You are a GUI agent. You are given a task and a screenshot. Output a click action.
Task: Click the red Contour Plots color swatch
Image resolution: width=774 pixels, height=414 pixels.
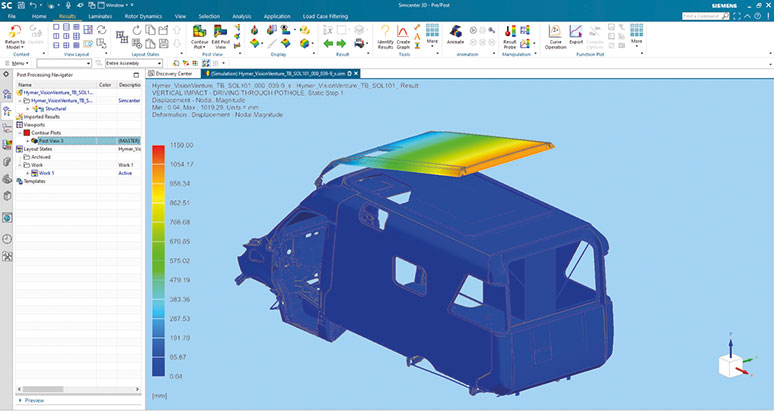tap(27, 133)
